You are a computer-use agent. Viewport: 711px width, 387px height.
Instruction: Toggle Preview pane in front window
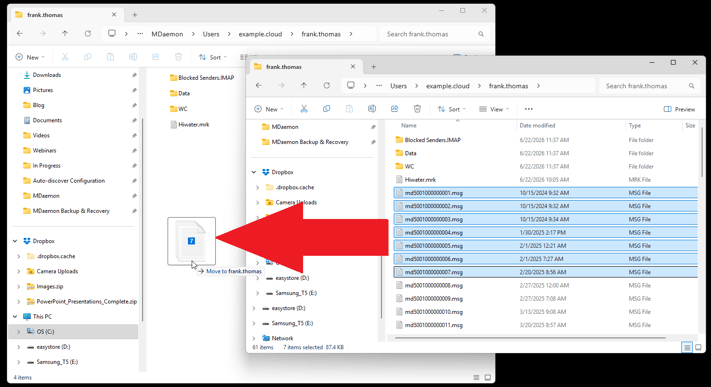tap(679, 109)
